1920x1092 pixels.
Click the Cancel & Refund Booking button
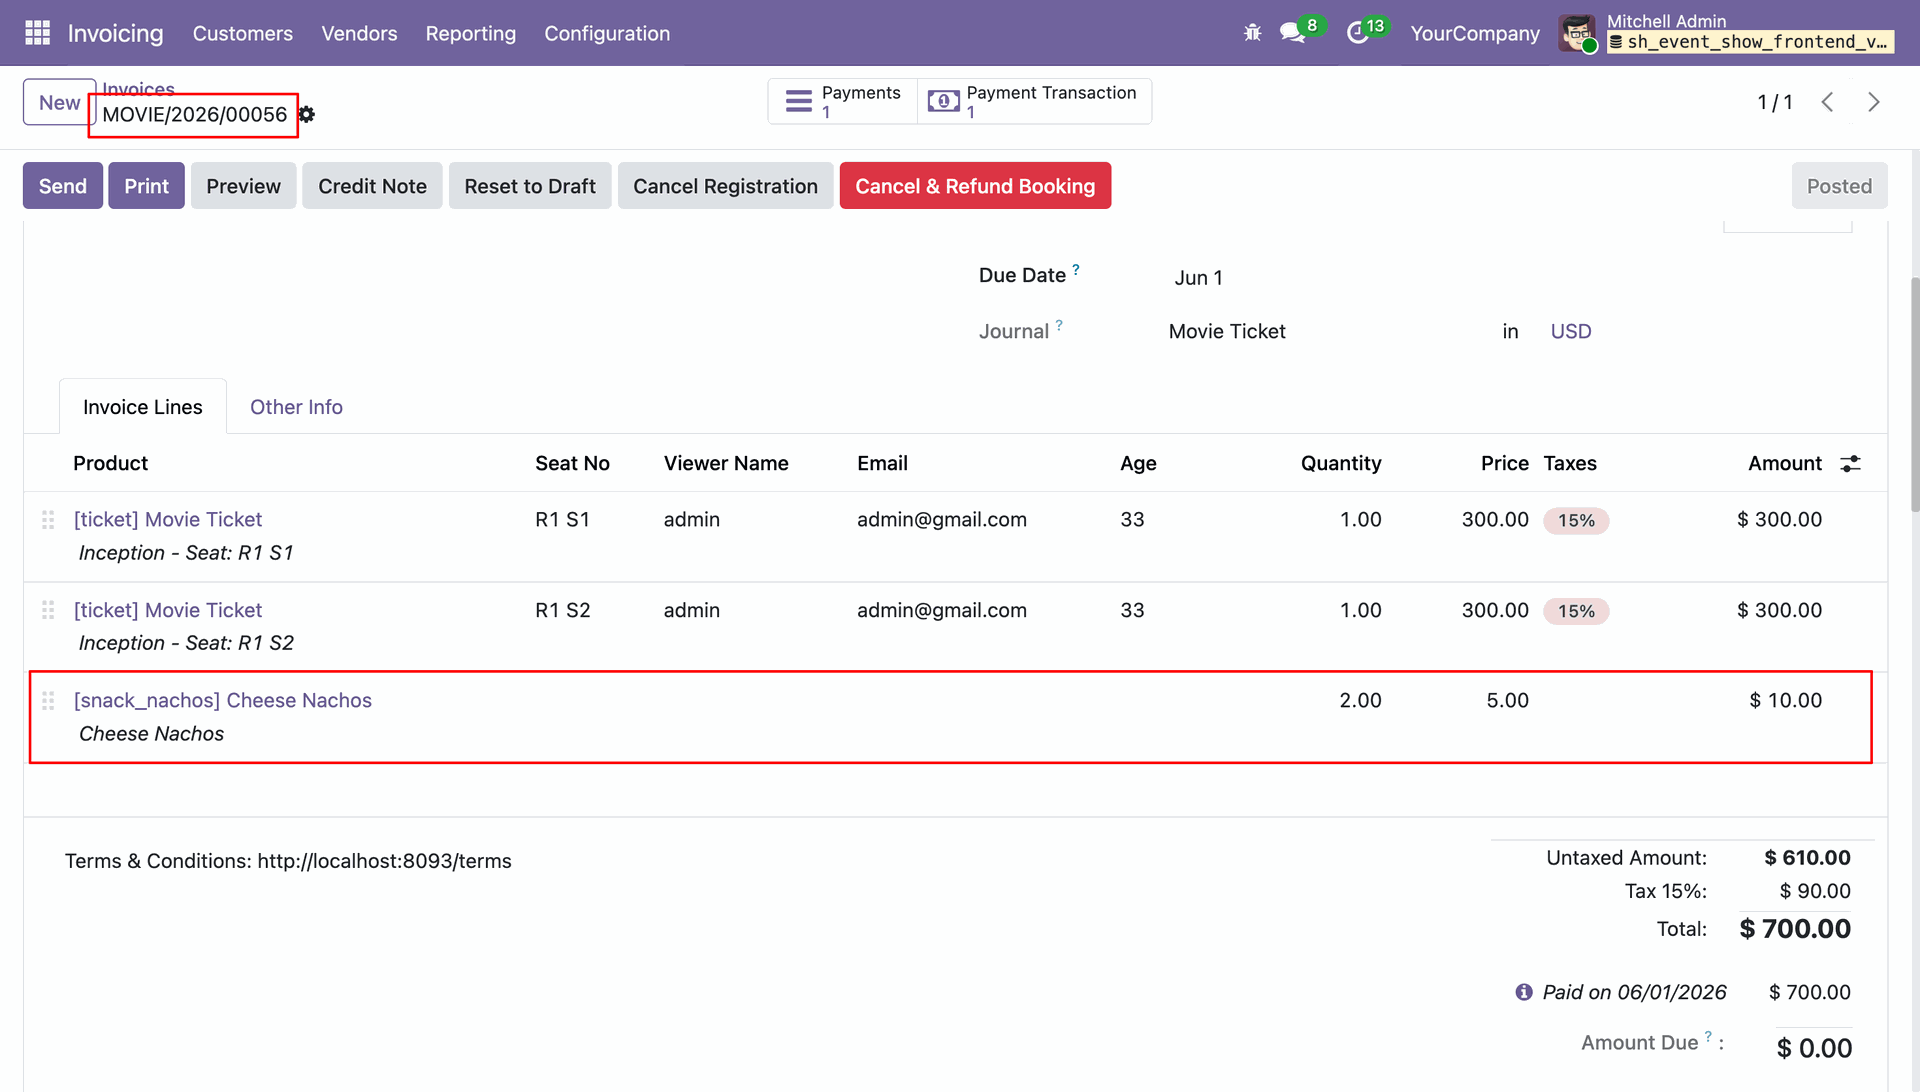[x=975, y=186]
